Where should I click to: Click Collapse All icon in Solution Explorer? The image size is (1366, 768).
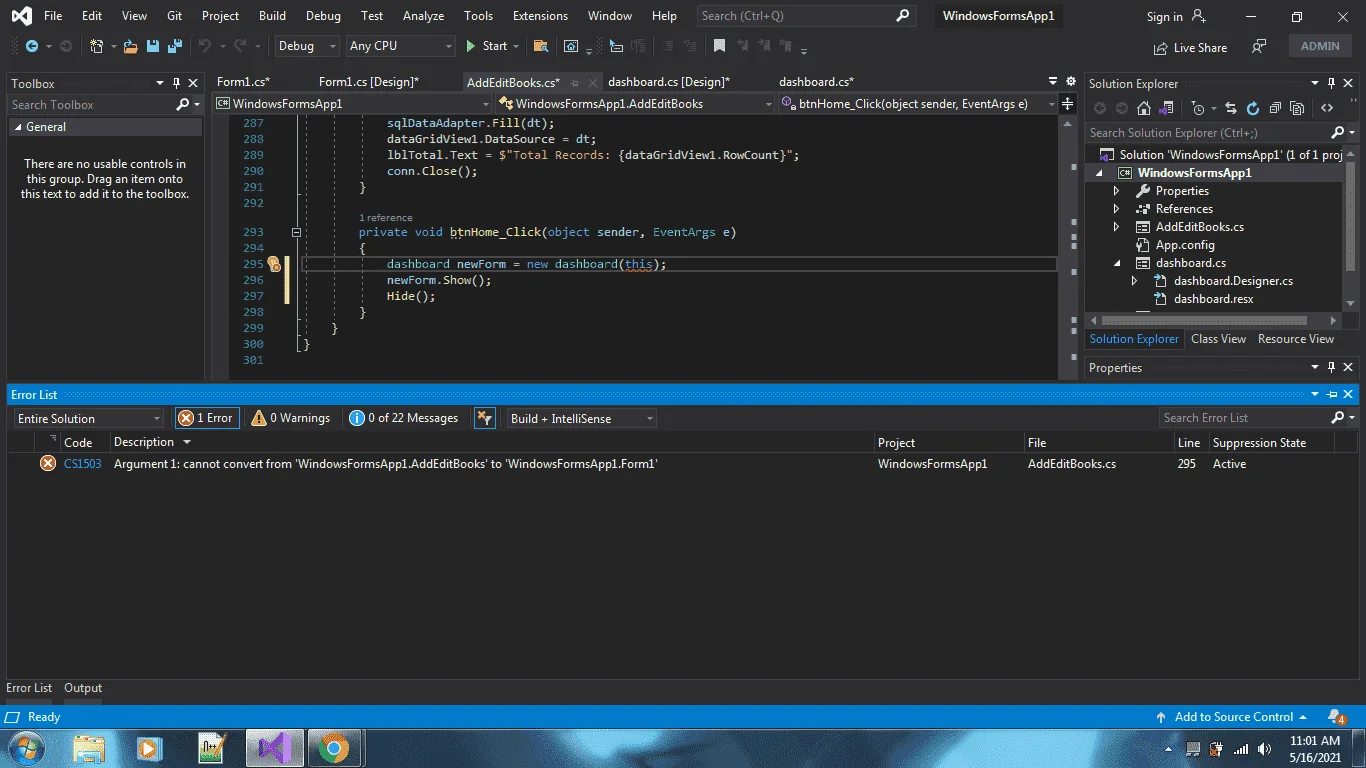tap(1276, 108)
